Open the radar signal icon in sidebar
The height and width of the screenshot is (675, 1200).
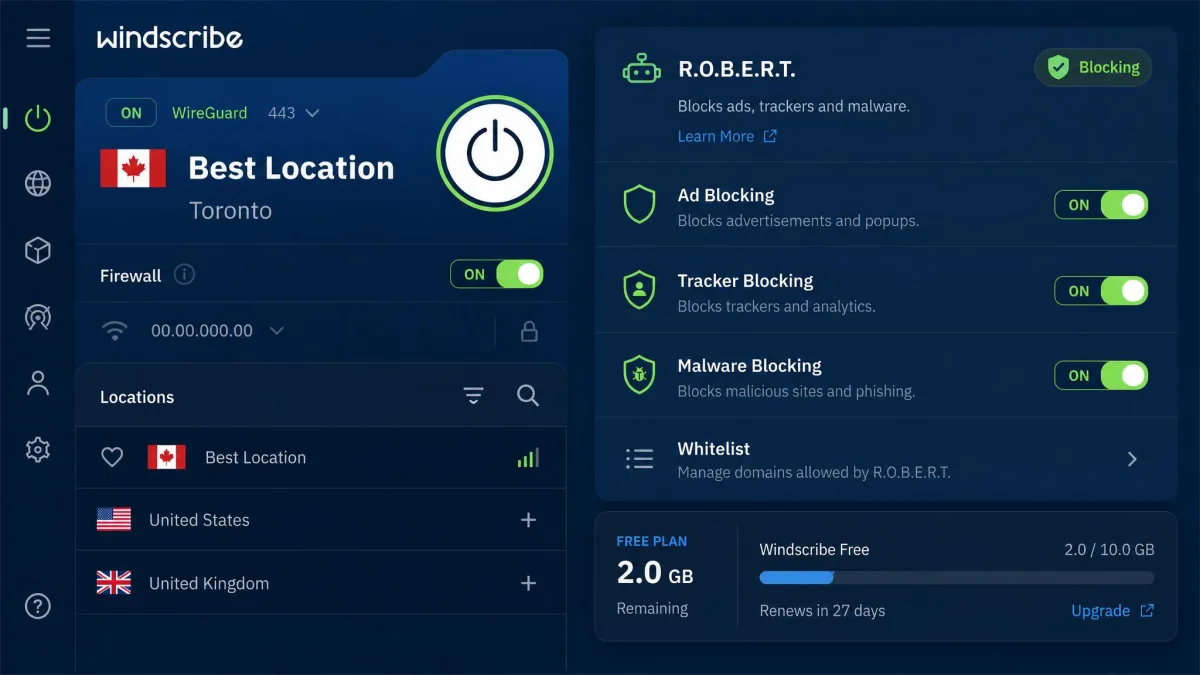(x=38, y=317)
